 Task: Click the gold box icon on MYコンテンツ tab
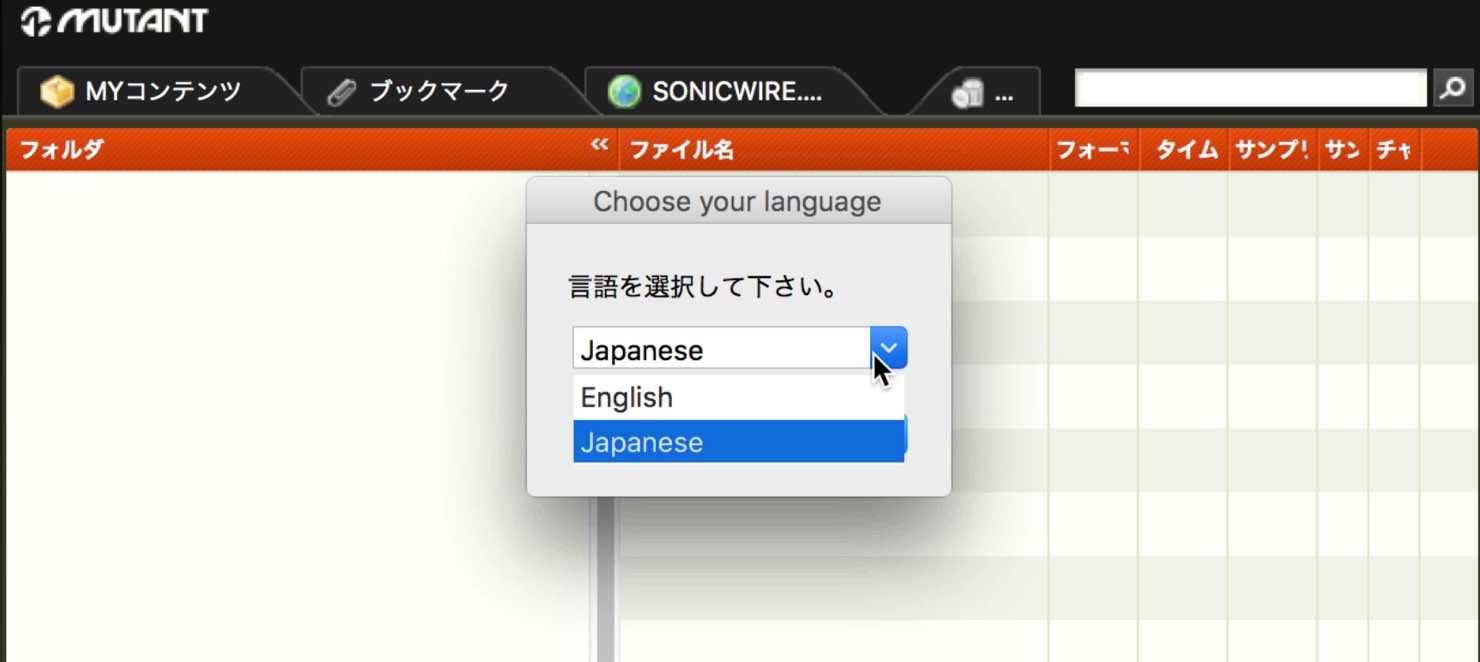click(x=57, y=92)
